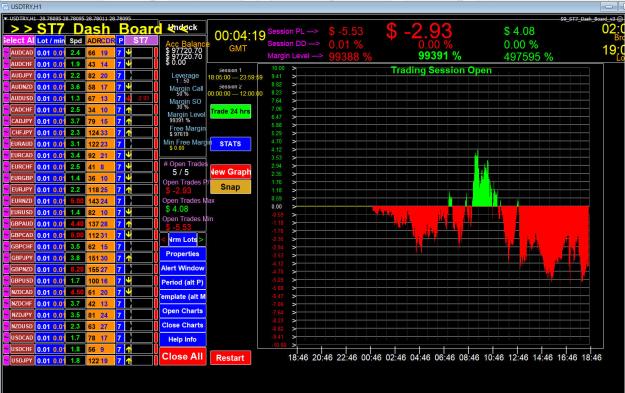Click the red Restart button
The image size is (625, 393).
(230, 358)
